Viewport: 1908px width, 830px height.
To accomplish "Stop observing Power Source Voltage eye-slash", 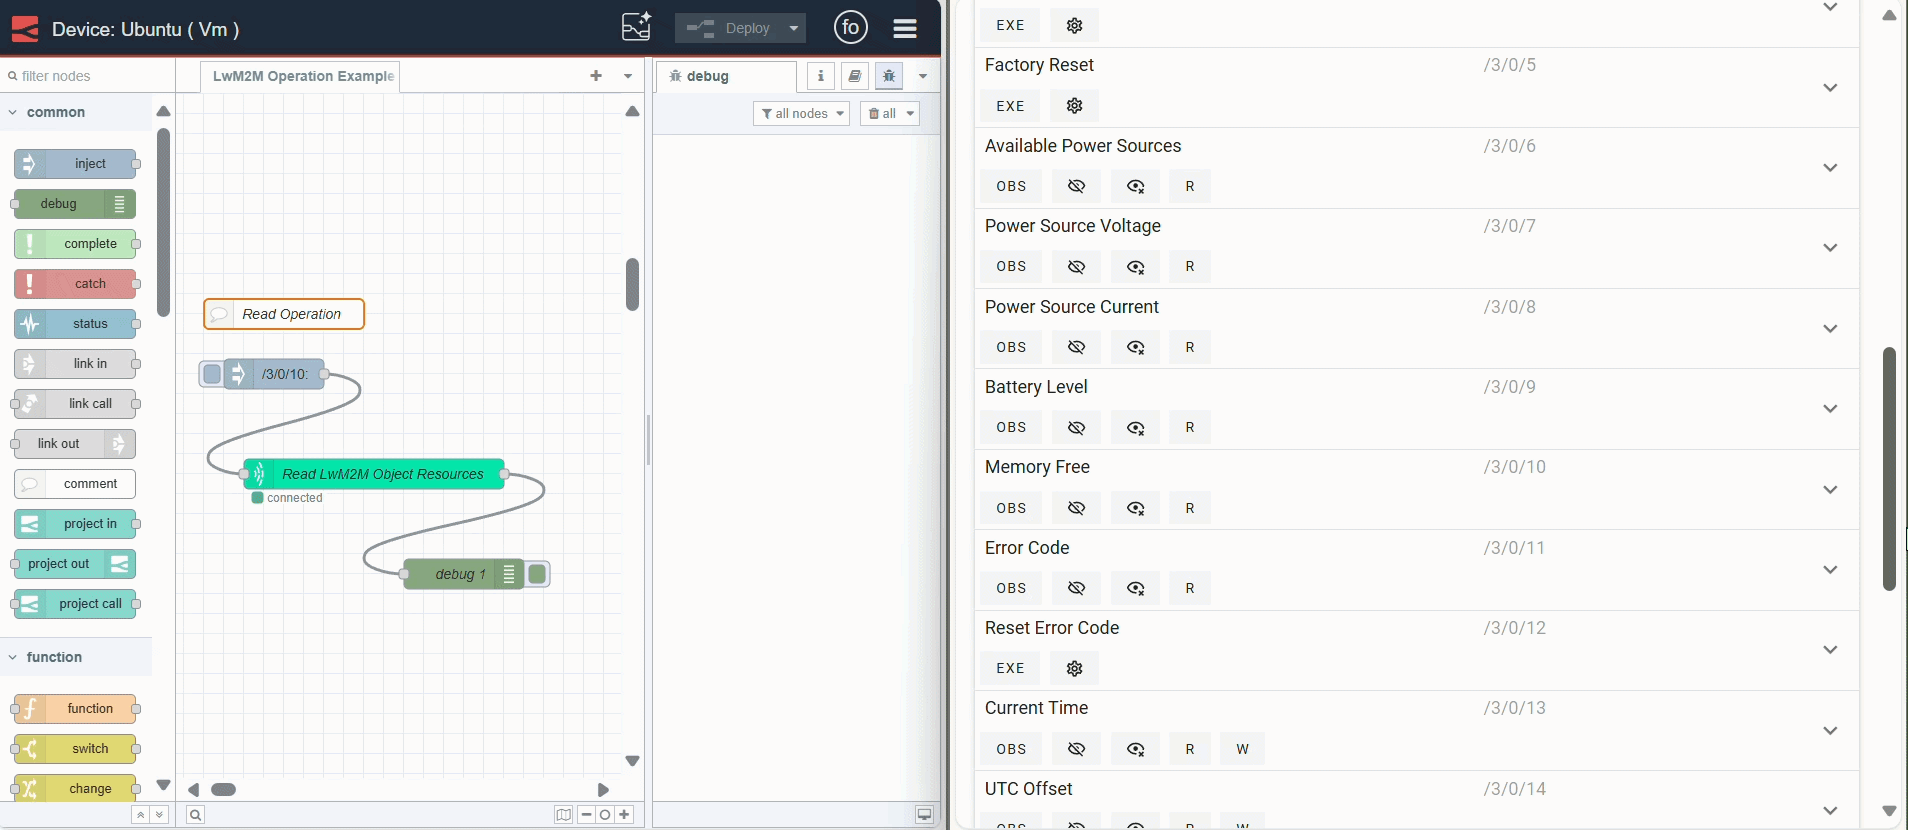I will pyautogui.click(x=1077, y=267).
